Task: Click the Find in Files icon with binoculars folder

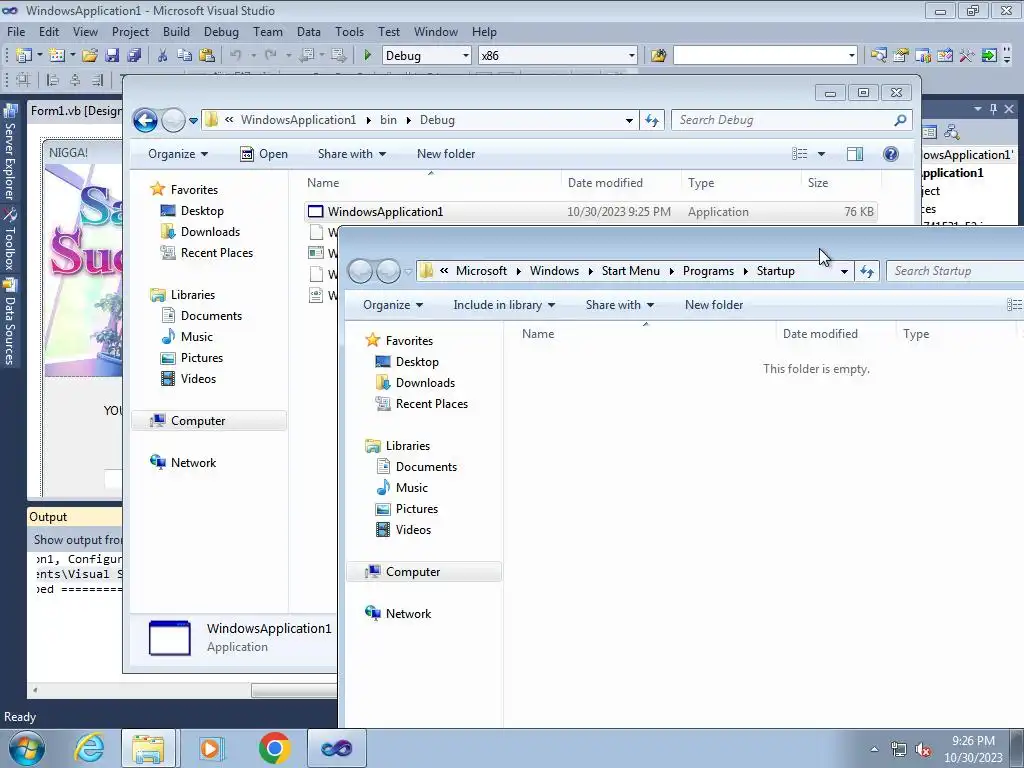Action: coord(658,56)
